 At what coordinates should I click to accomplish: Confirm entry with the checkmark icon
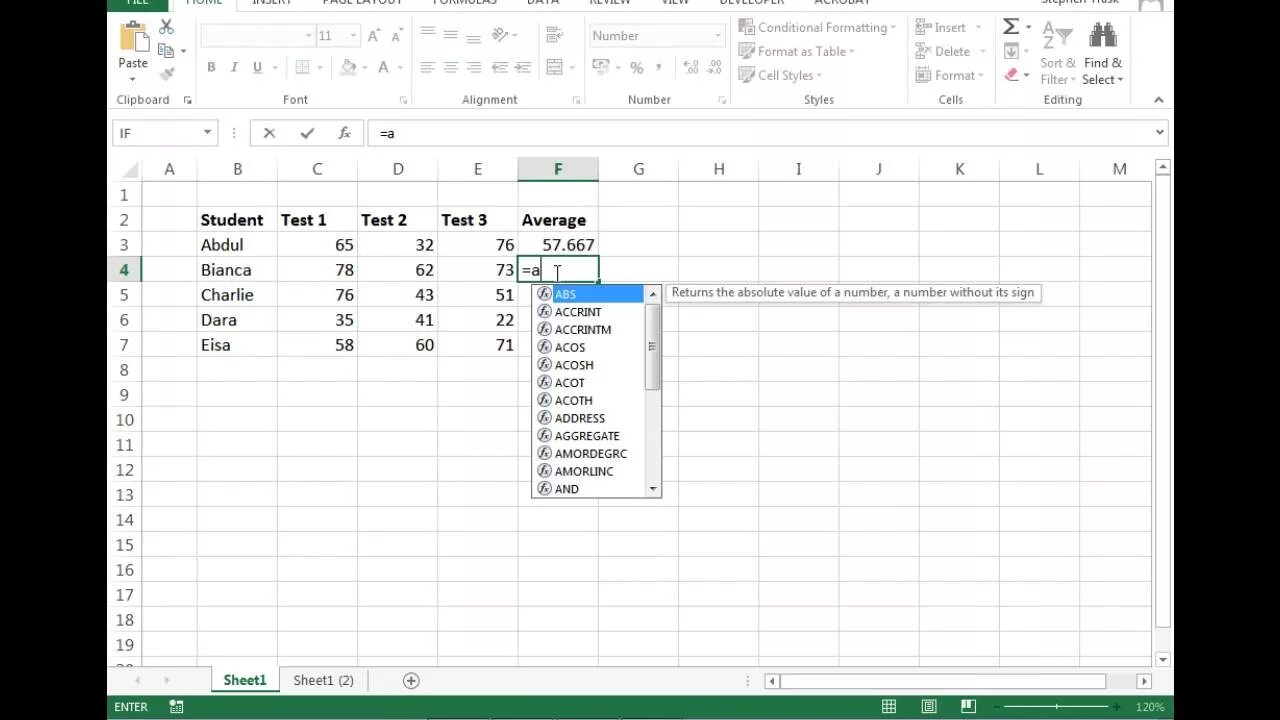pos(307,133)
